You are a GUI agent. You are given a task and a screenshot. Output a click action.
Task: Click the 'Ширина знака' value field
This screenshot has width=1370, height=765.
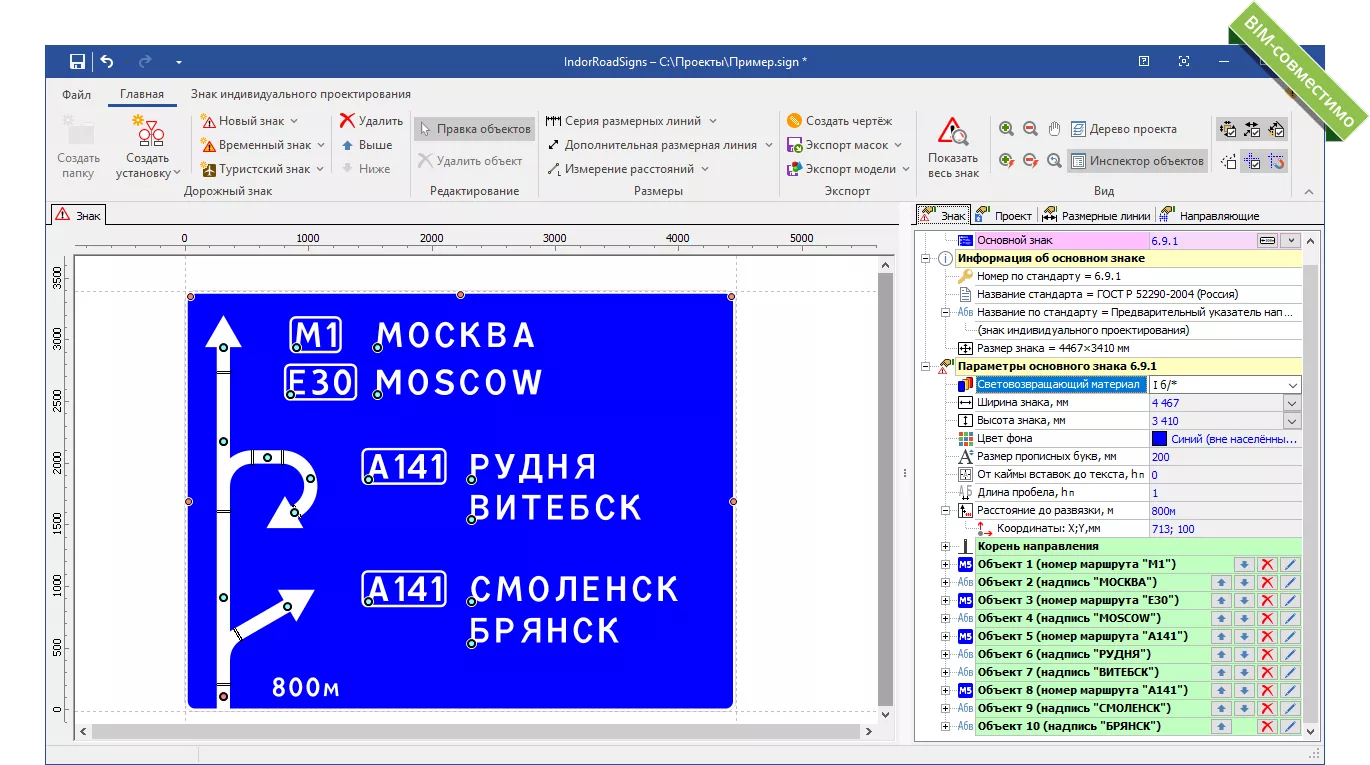pos(1215,403)
